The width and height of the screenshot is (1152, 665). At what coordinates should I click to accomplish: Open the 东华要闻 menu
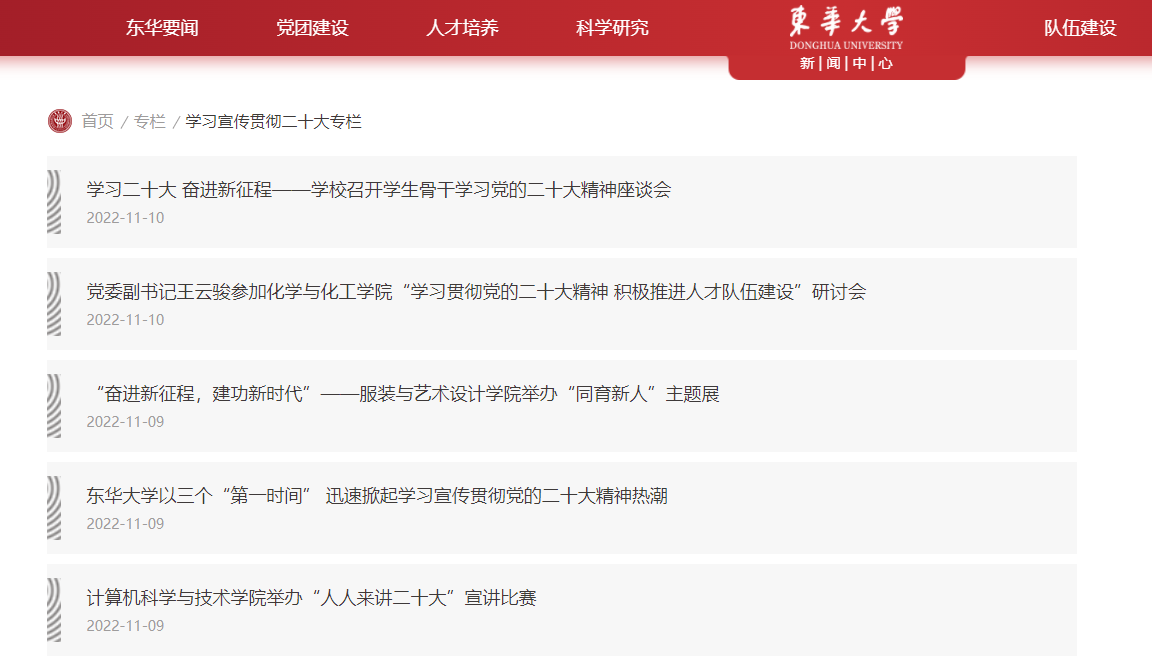tap(162, 28)
